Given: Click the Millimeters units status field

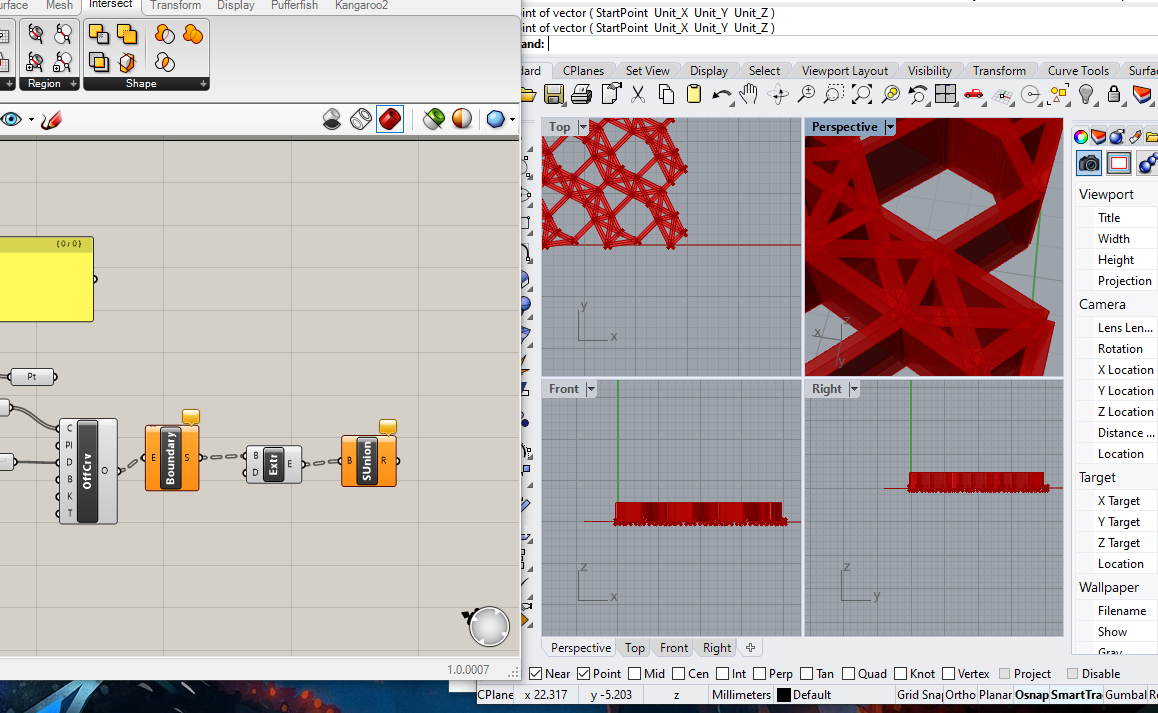Looking at the screenshot, I should click(x=741, y=695).
